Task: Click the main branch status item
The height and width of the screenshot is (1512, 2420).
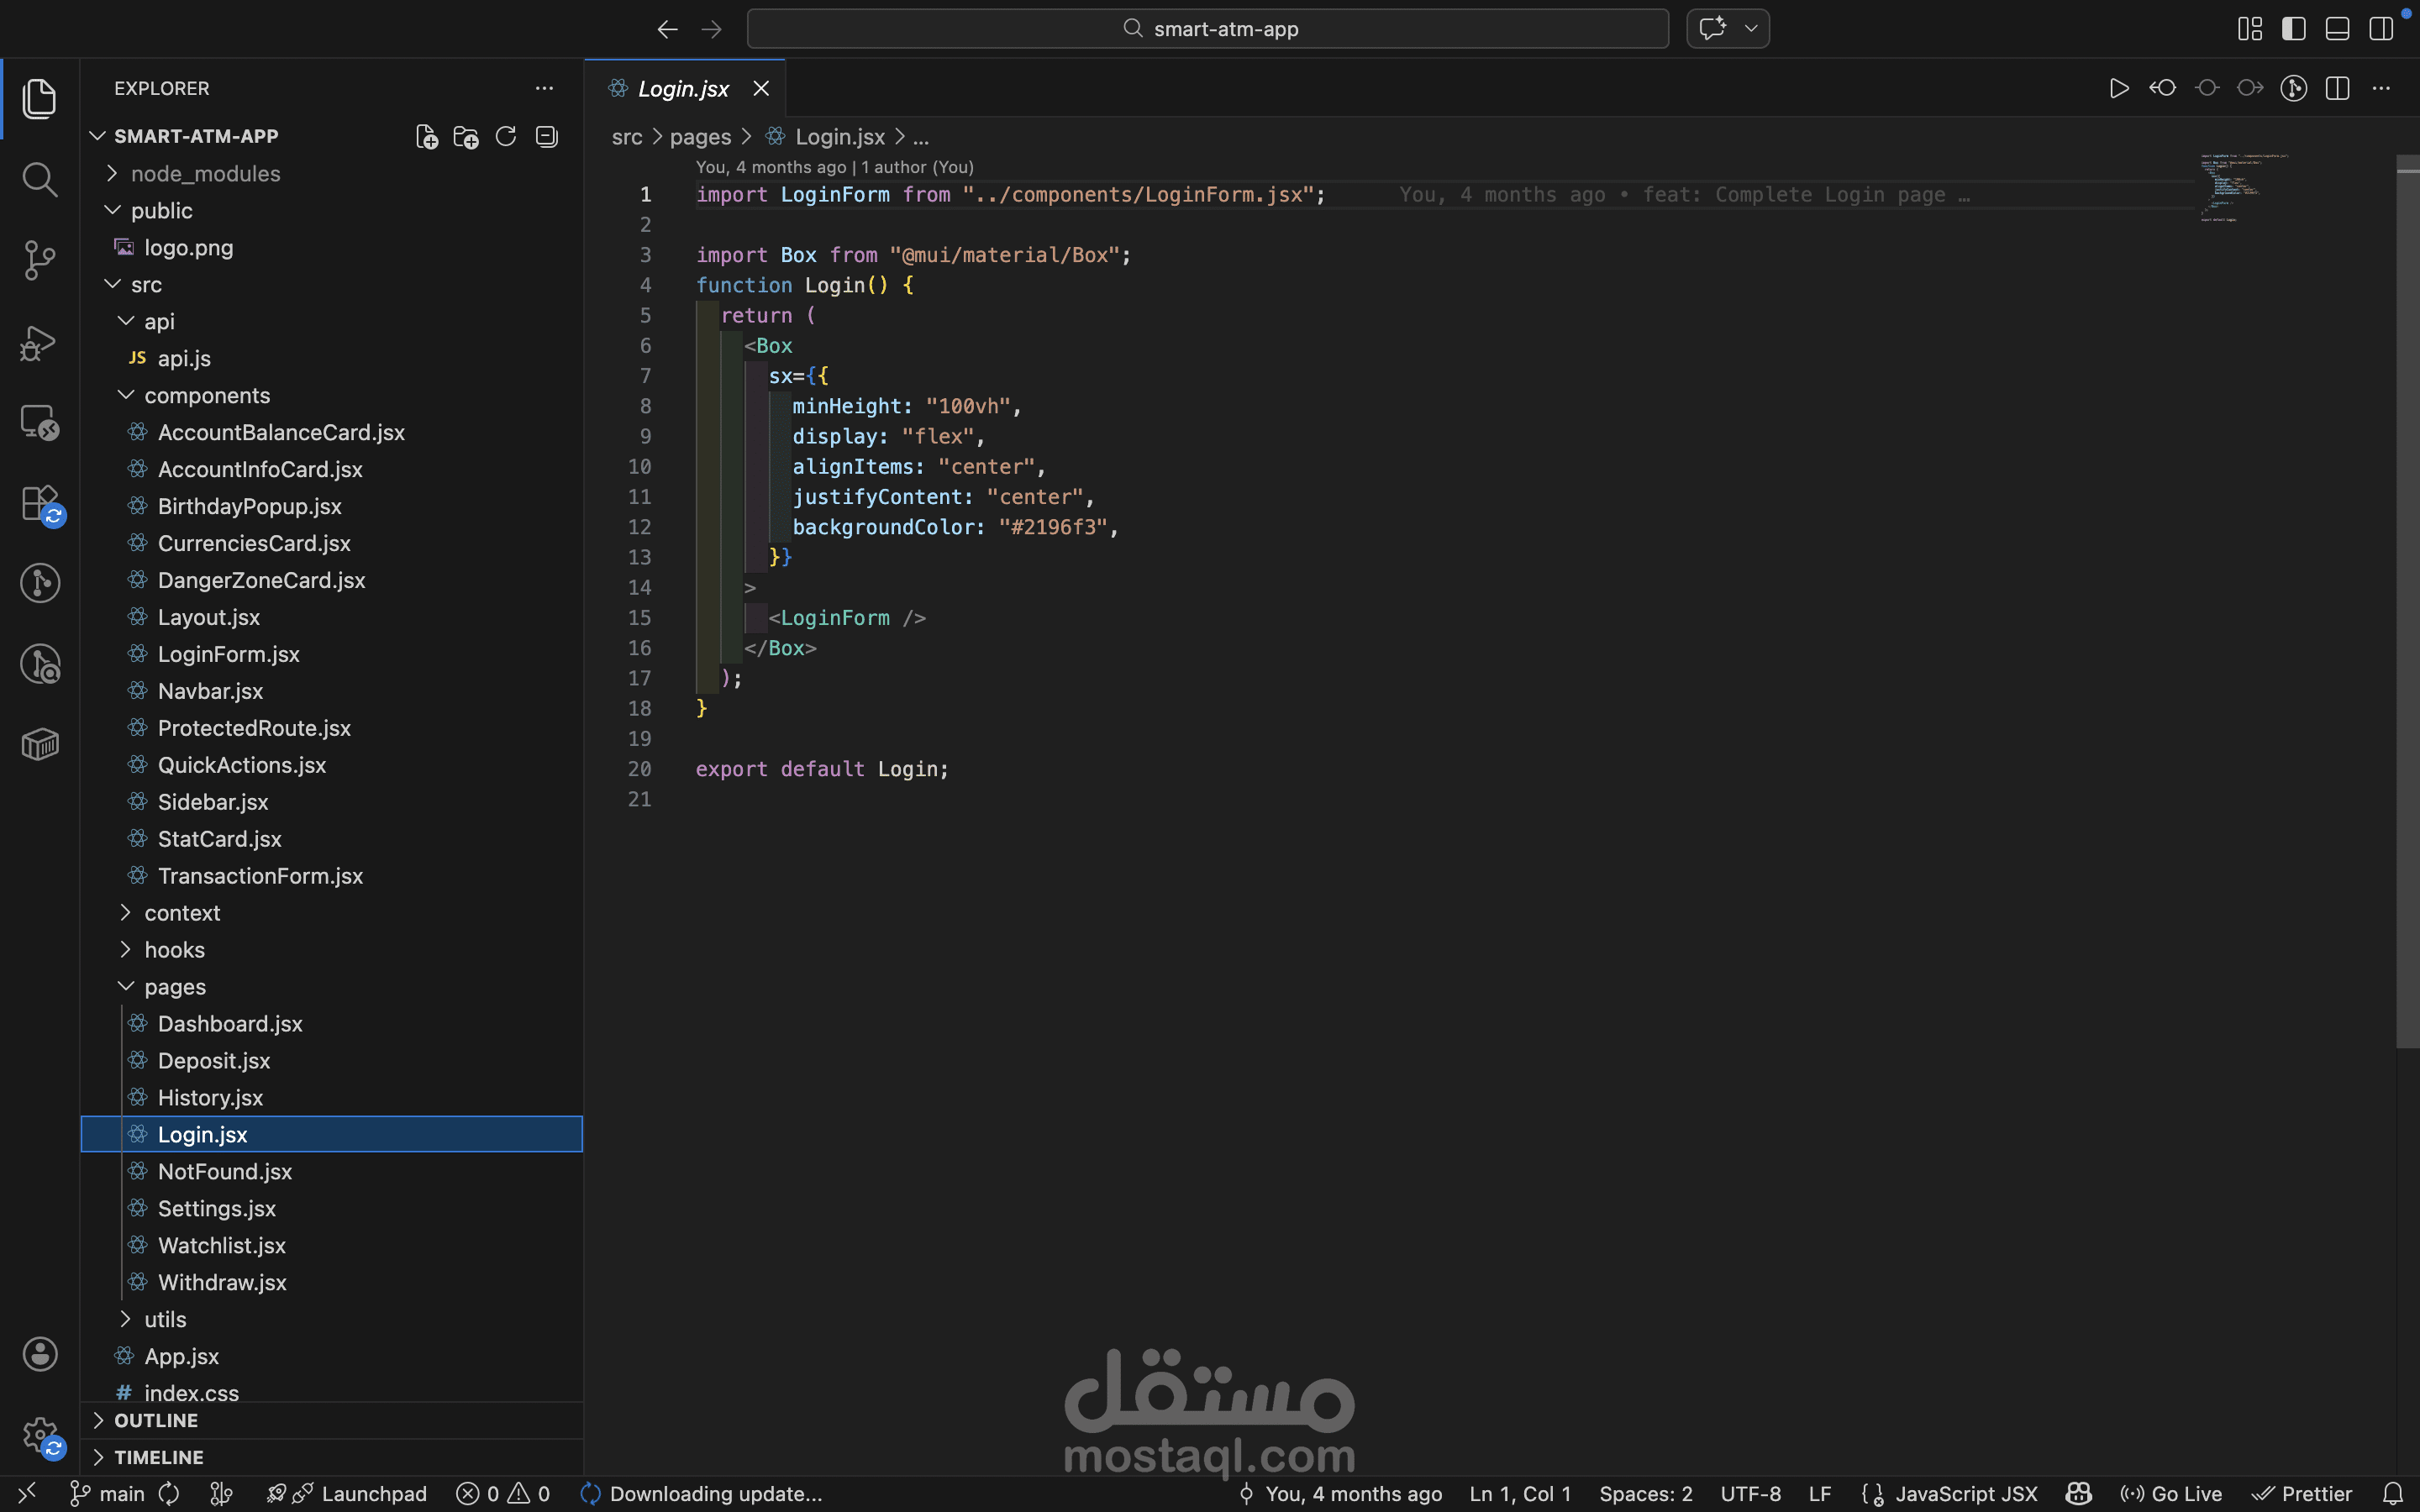Action: tap(108, 1494)
